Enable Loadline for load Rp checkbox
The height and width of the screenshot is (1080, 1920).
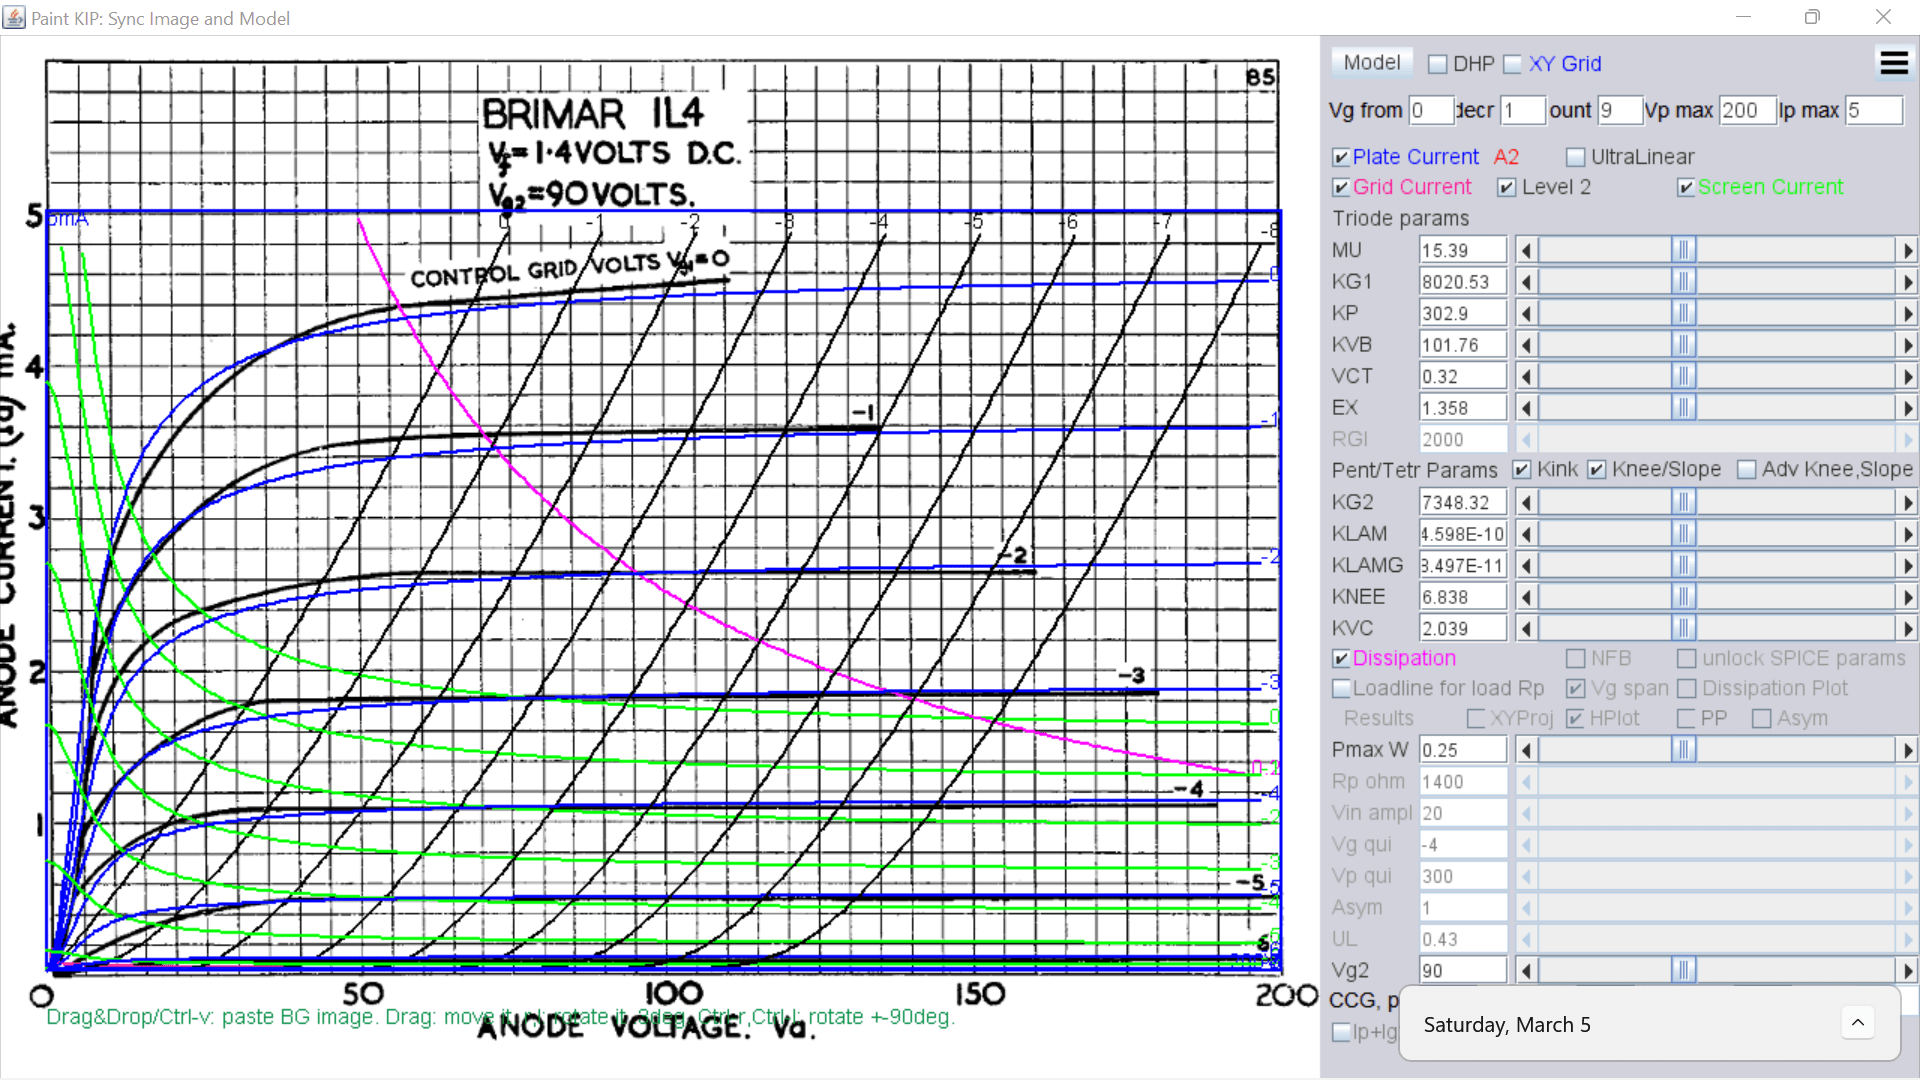click(1341, 689)
